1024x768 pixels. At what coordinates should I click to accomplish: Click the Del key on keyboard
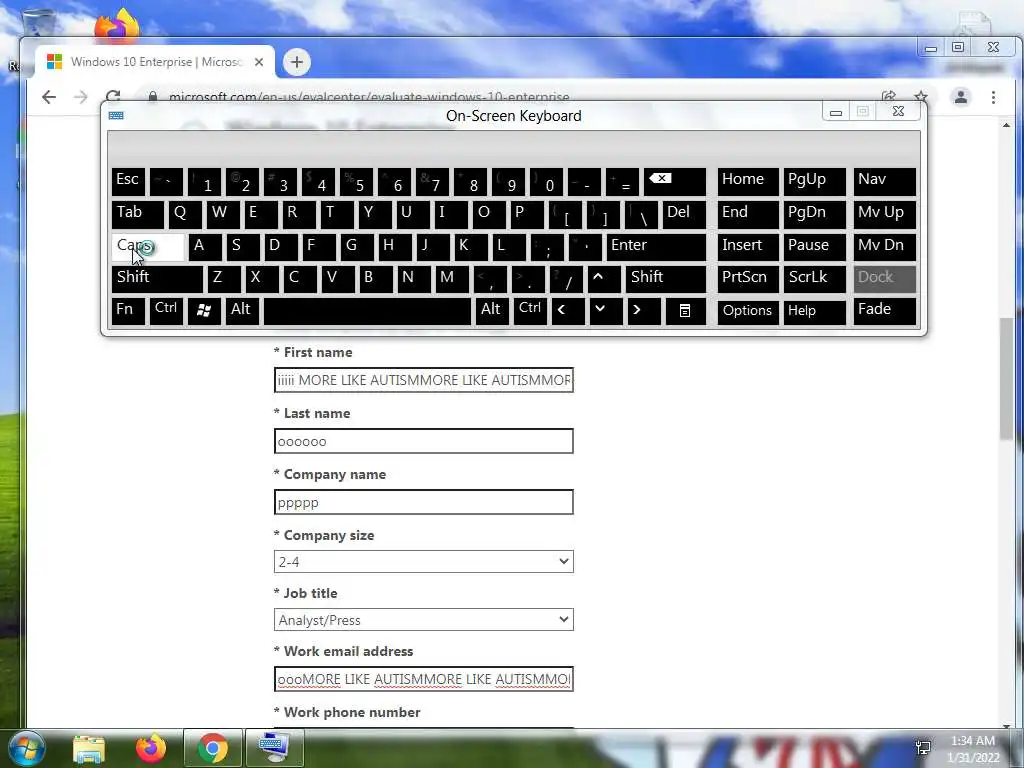click(684, 215)
